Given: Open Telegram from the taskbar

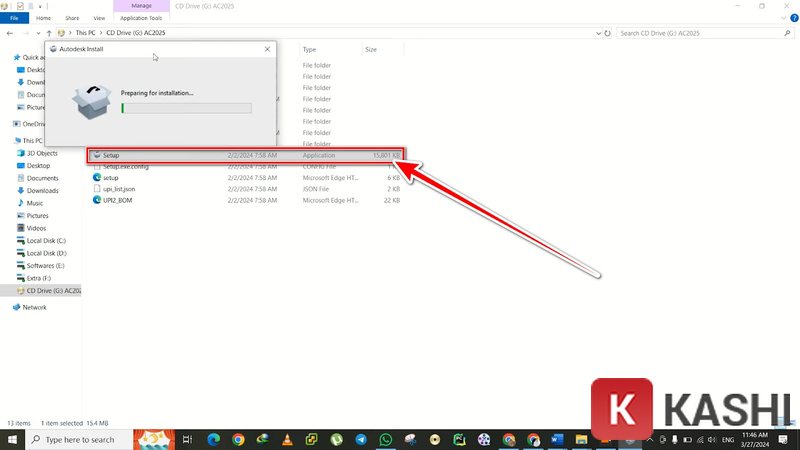Looking at the screenshot, I should click(361, 439).
